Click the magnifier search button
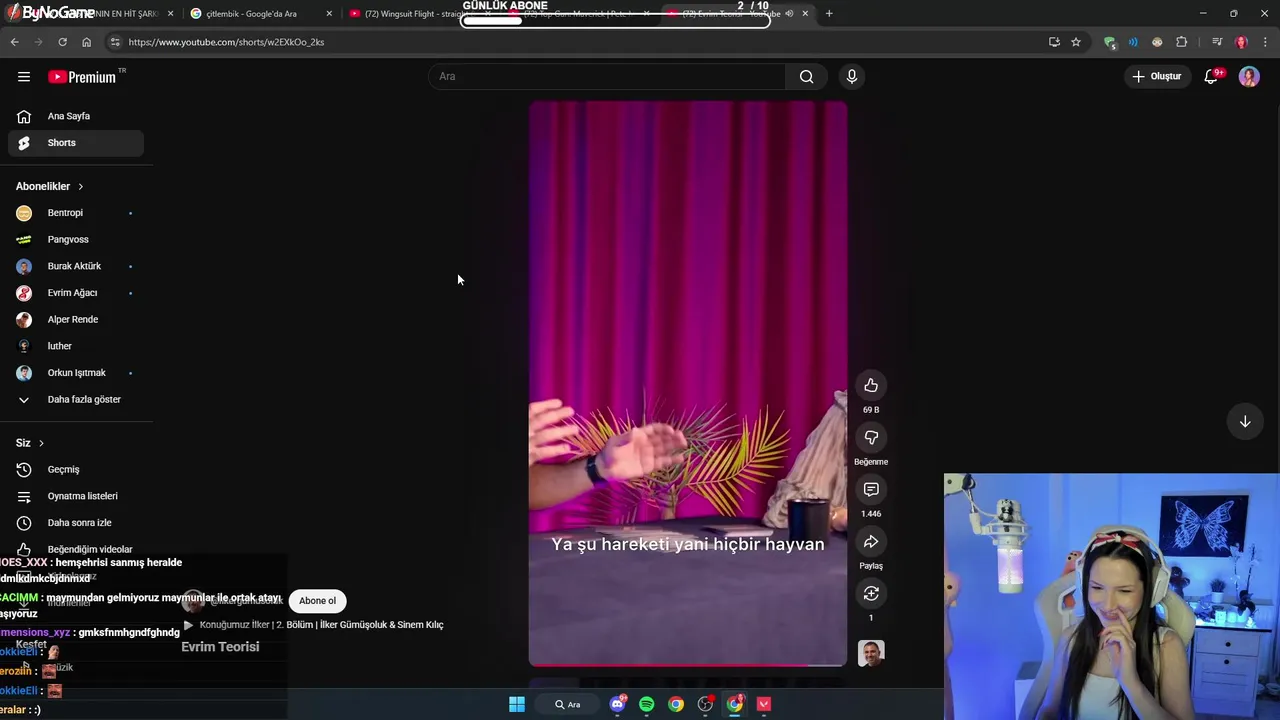 pos(806,77)
